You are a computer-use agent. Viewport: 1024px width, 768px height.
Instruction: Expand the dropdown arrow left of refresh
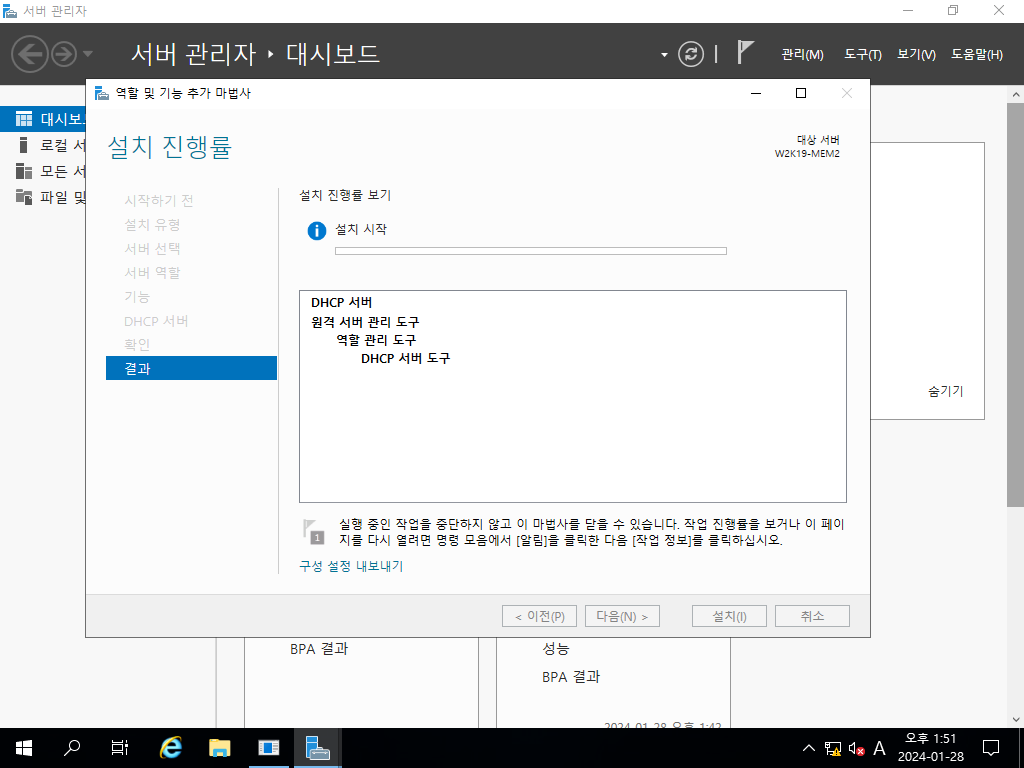tap(664, 55)
